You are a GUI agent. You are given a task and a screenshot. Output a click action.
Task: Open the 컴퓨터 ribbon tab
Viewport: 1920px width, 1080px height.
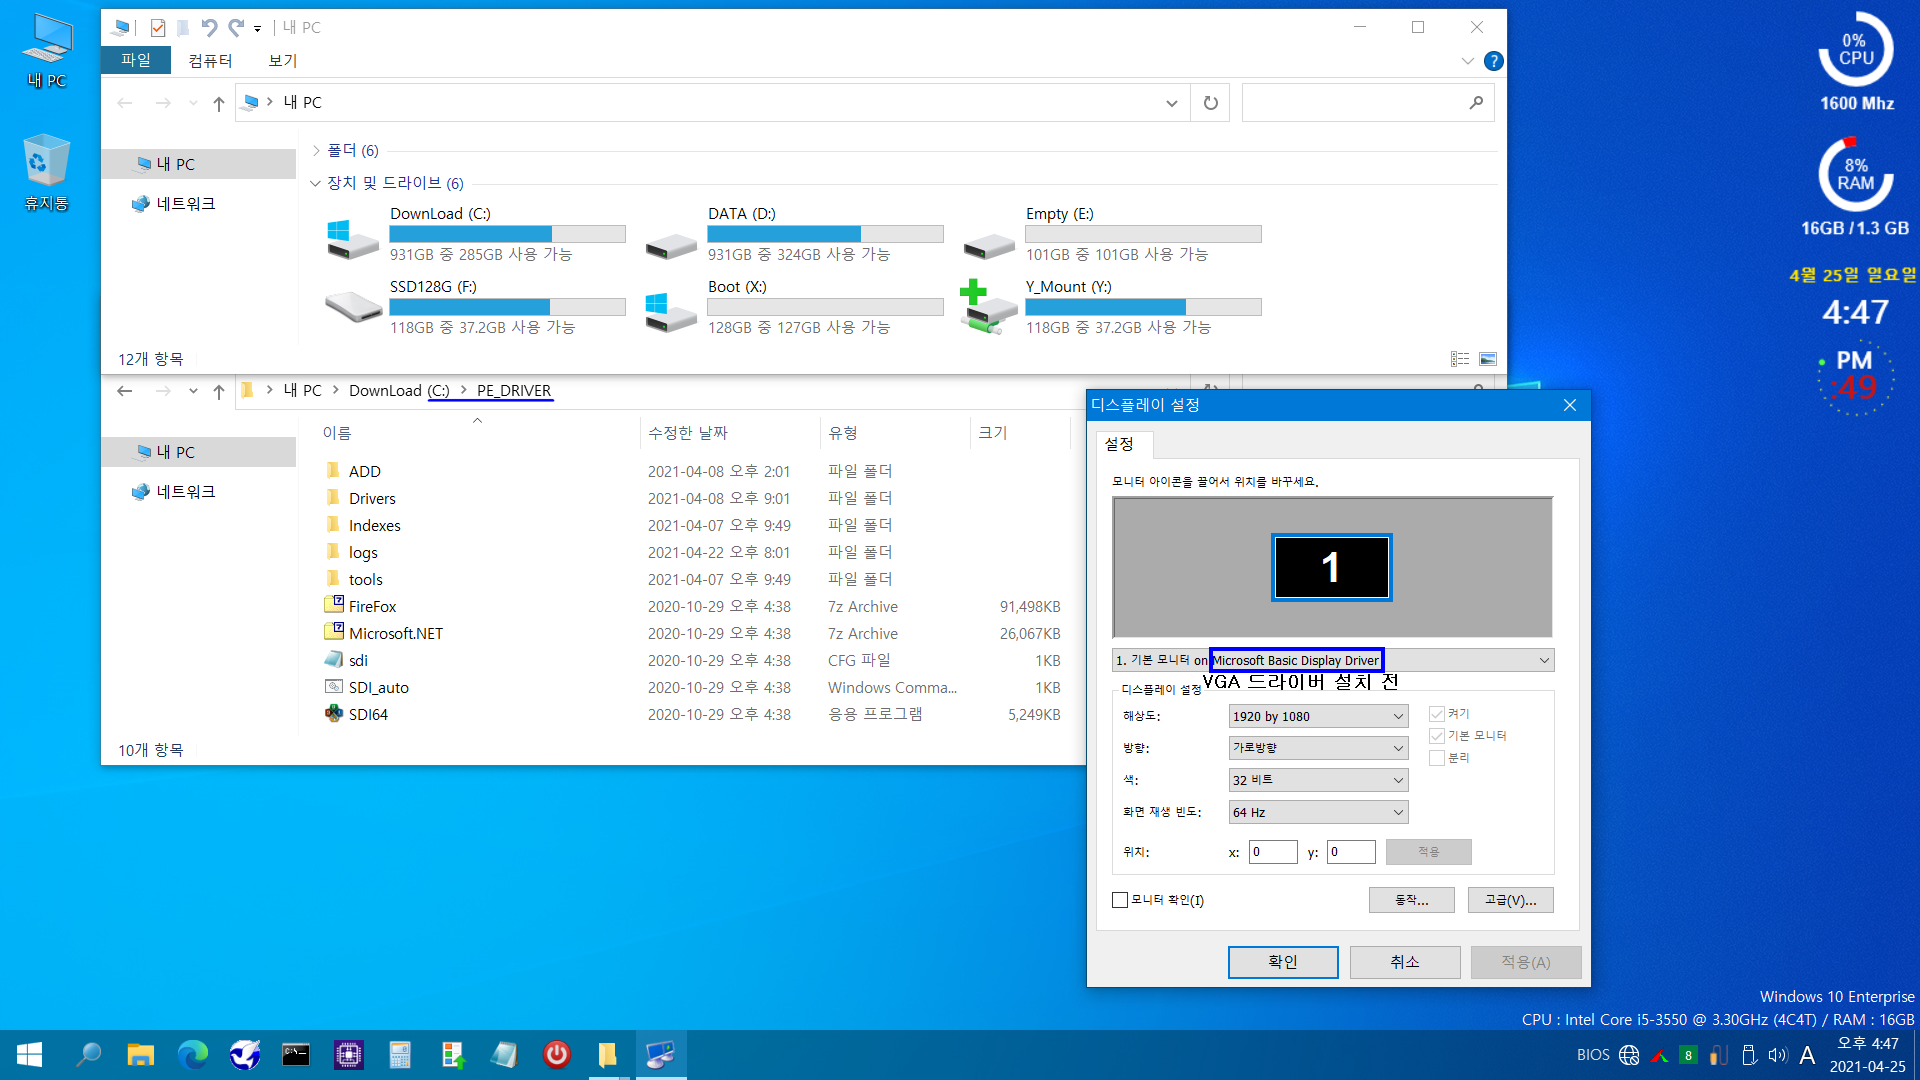pyautogui.click(x=210, y=60)
